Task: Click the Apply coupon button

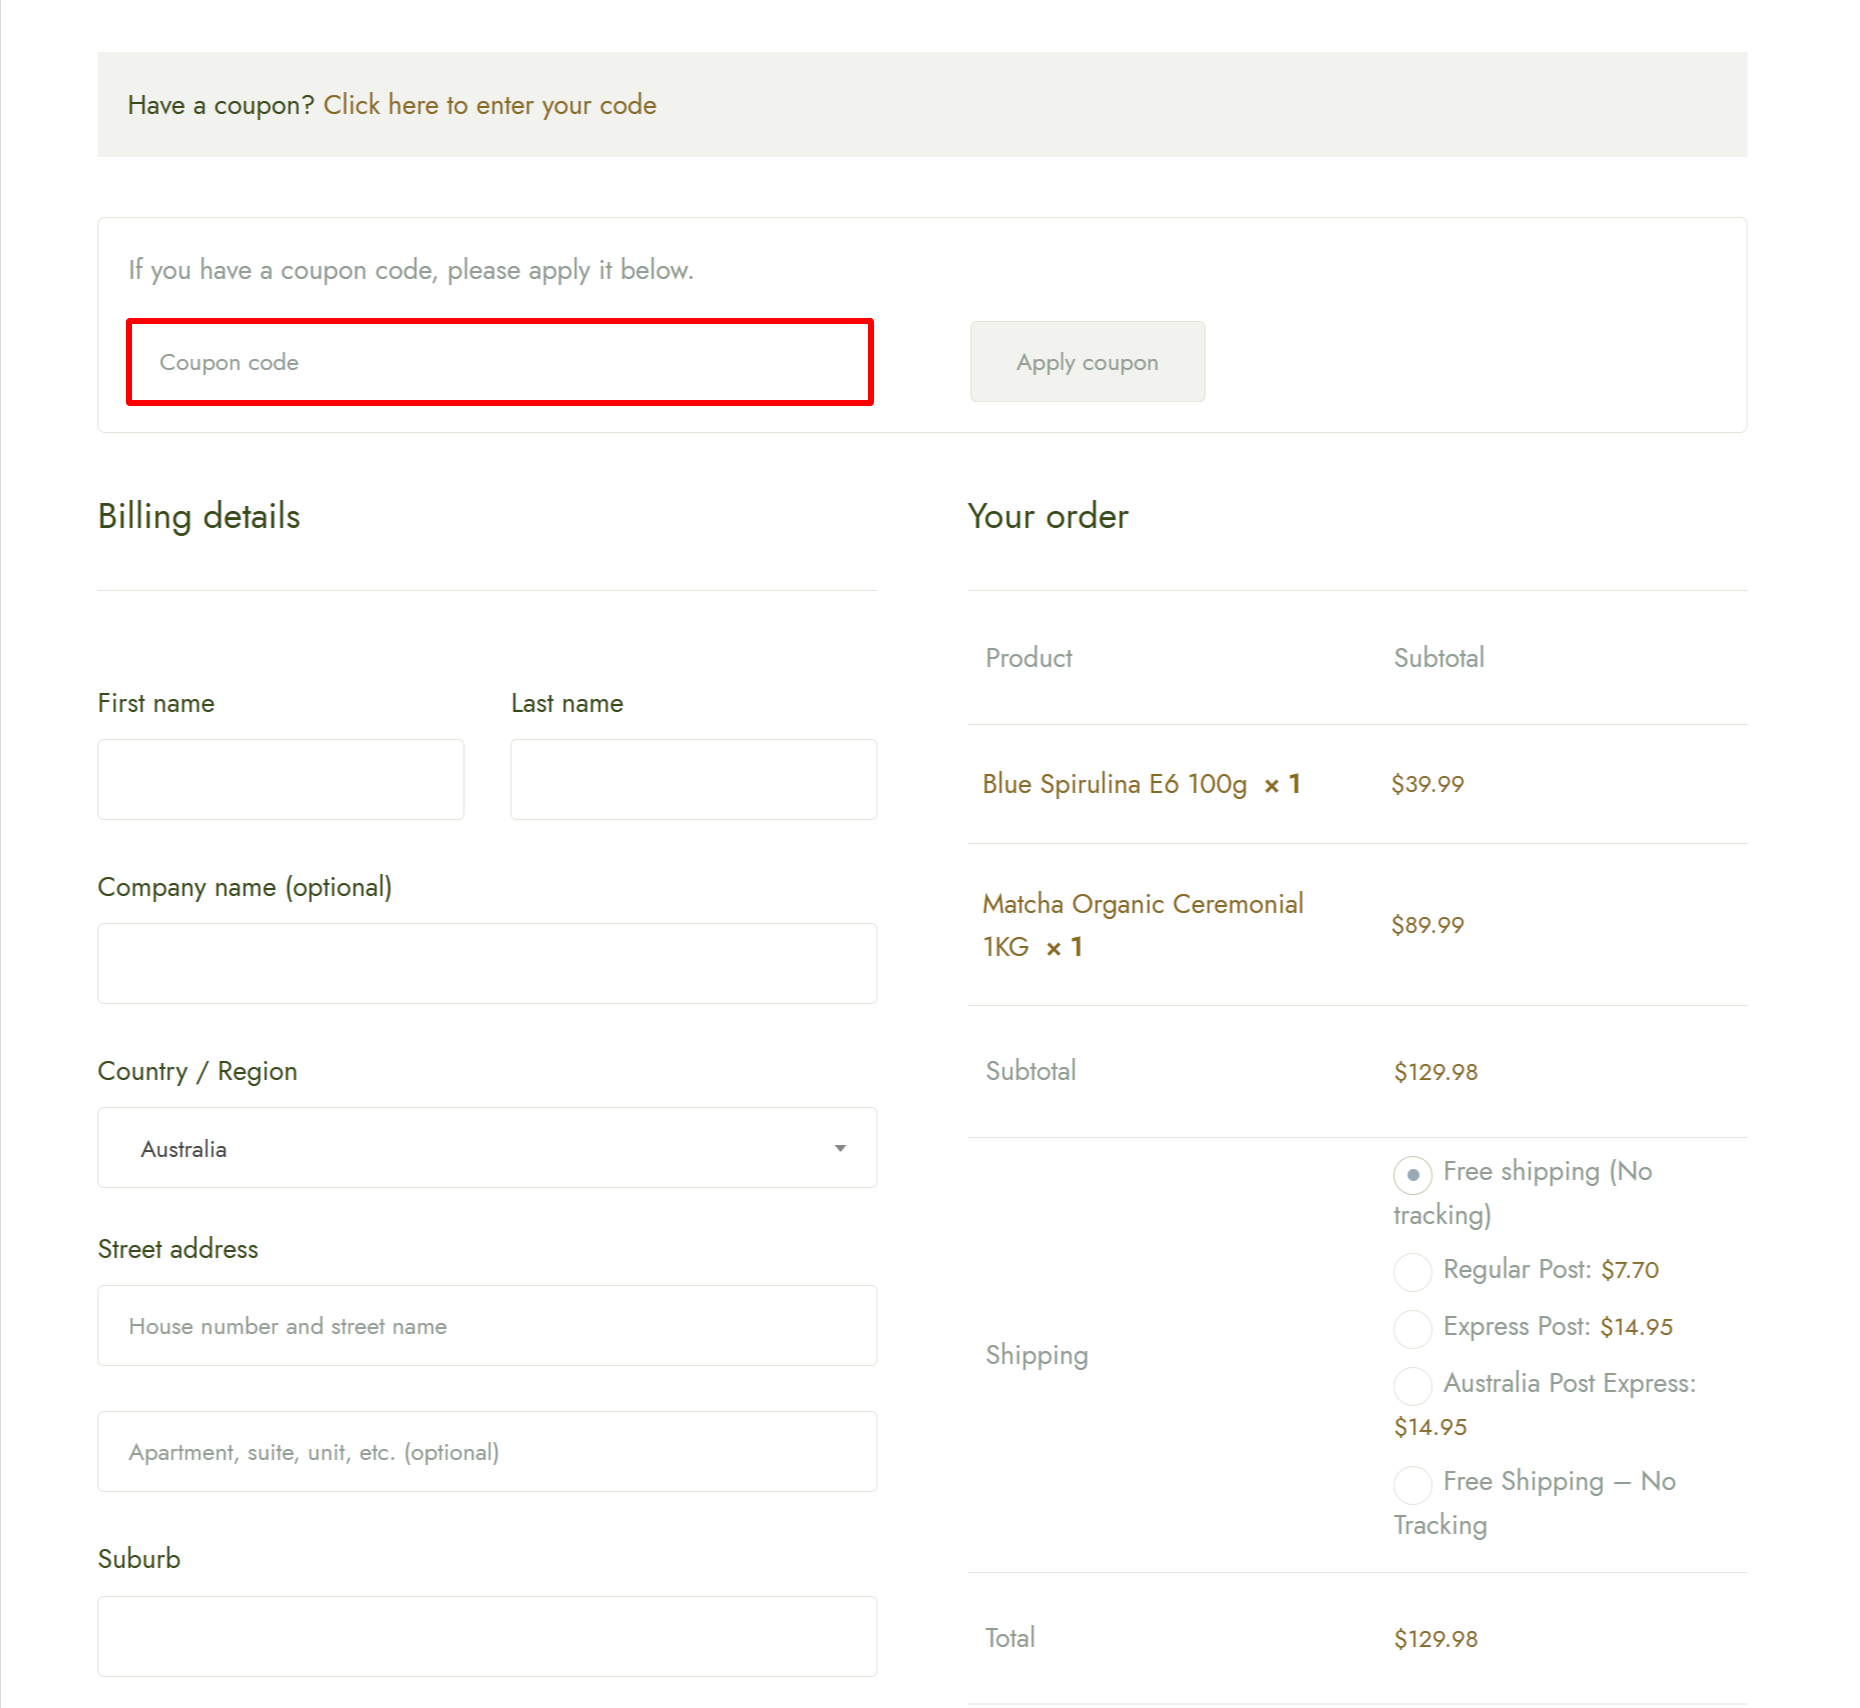Action: (x=1087, y=361)
